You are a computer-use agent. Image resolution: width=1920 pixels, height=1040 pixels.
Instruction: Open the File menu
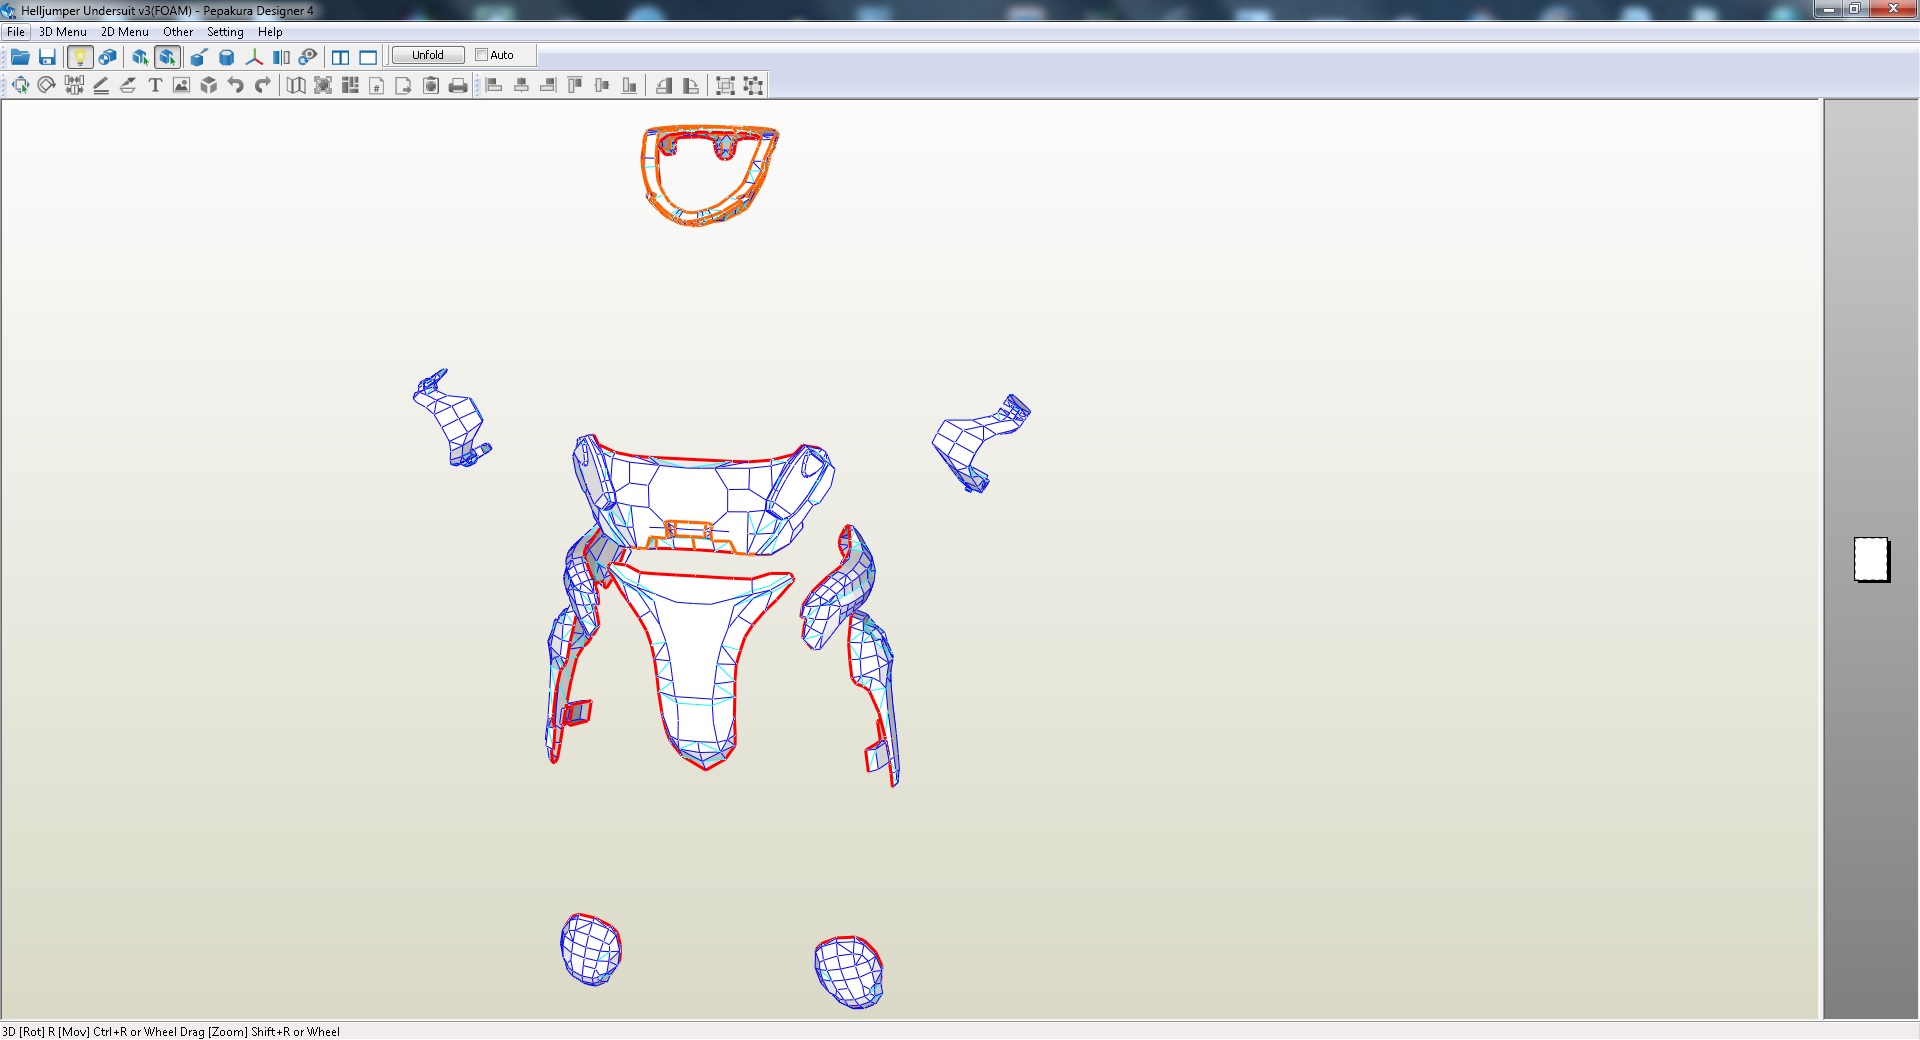[x=16, y=32]
